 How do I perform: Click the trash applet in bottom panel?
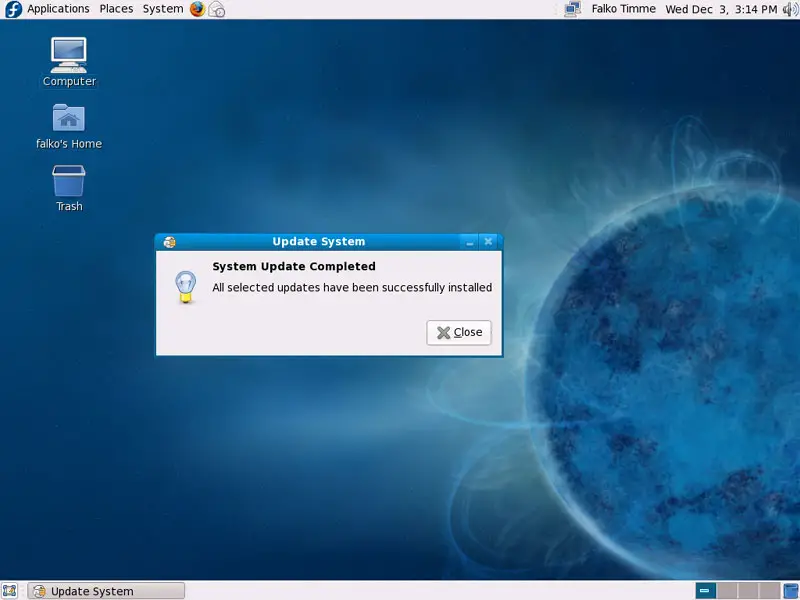(791, 591)
